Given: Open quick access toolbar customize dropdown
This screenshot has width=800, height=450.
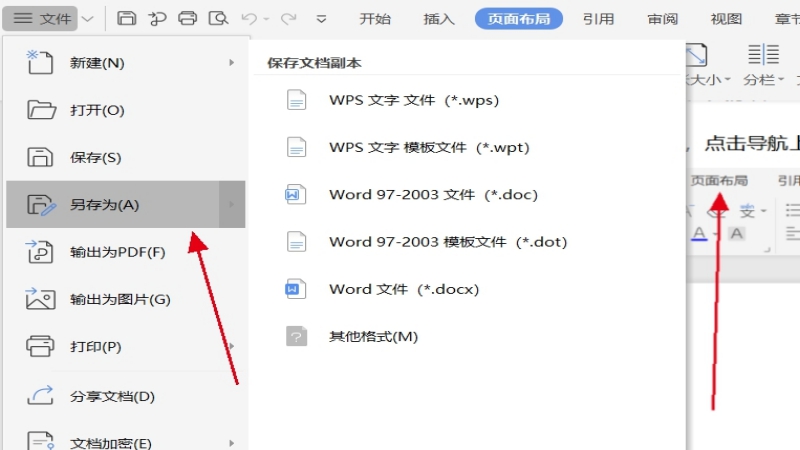Looking at the screenshot, I should [x=321, y=18].
